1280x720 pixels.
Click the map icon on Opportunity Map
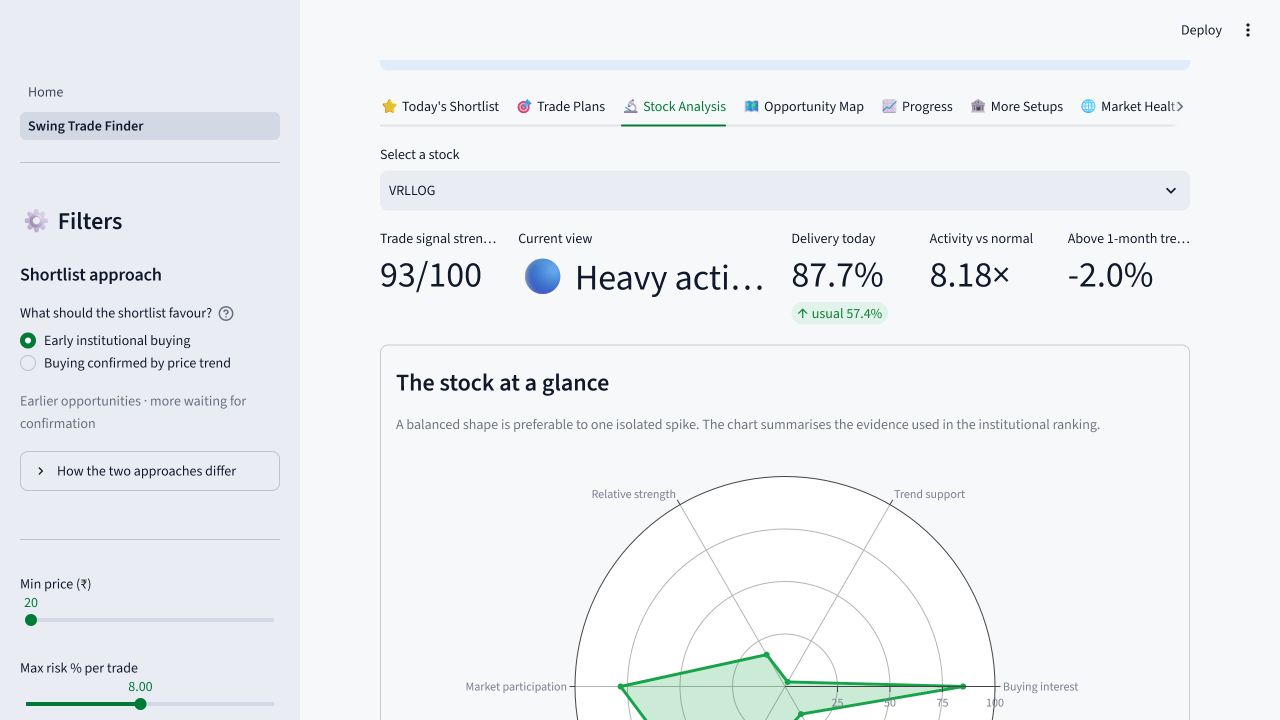tap(752, 106)
